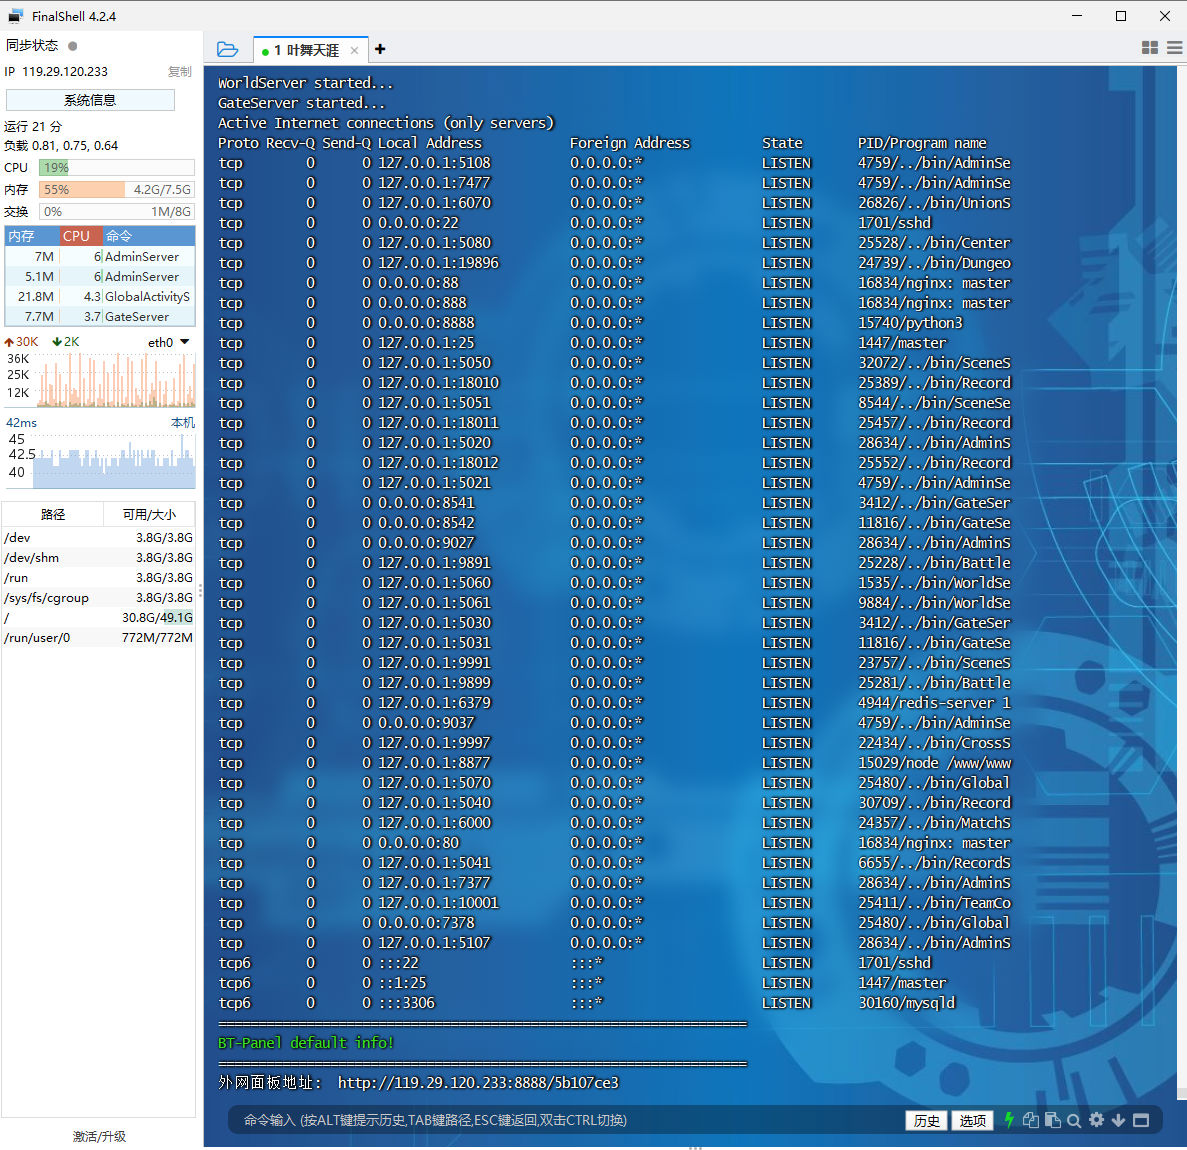Open the 历史 command history button
The image size is (1187, 1150).
(927, 1120)
